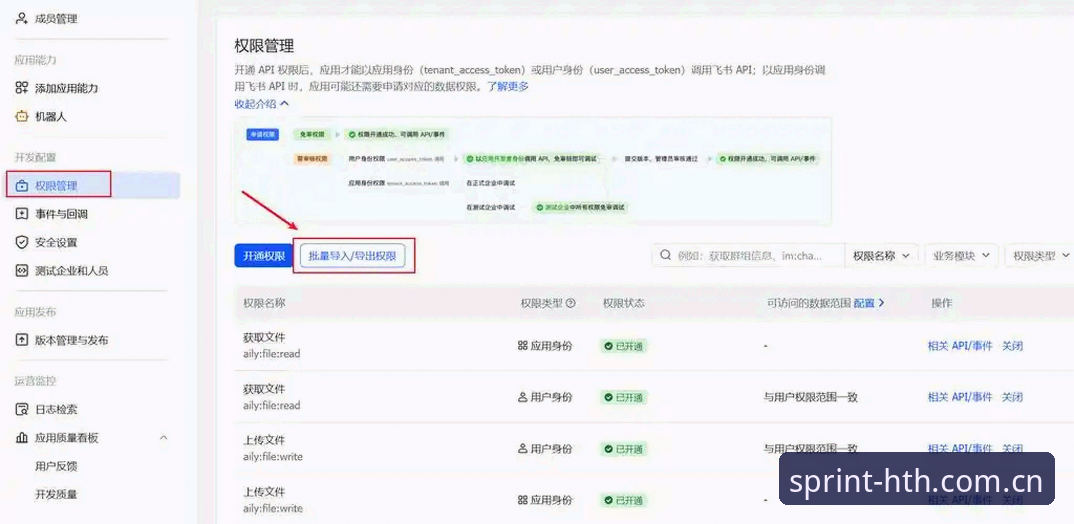Click the 操作 column header

tap(941, 303)
